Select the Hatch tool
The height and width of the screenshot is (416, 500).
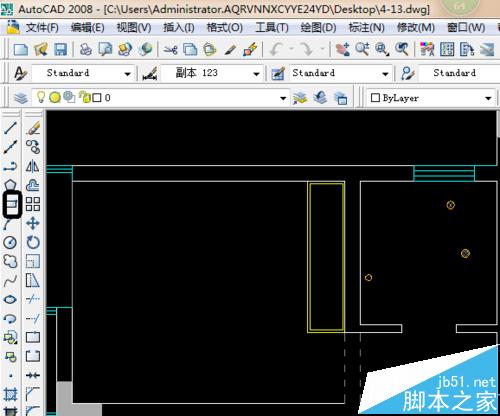click(10, 395)
